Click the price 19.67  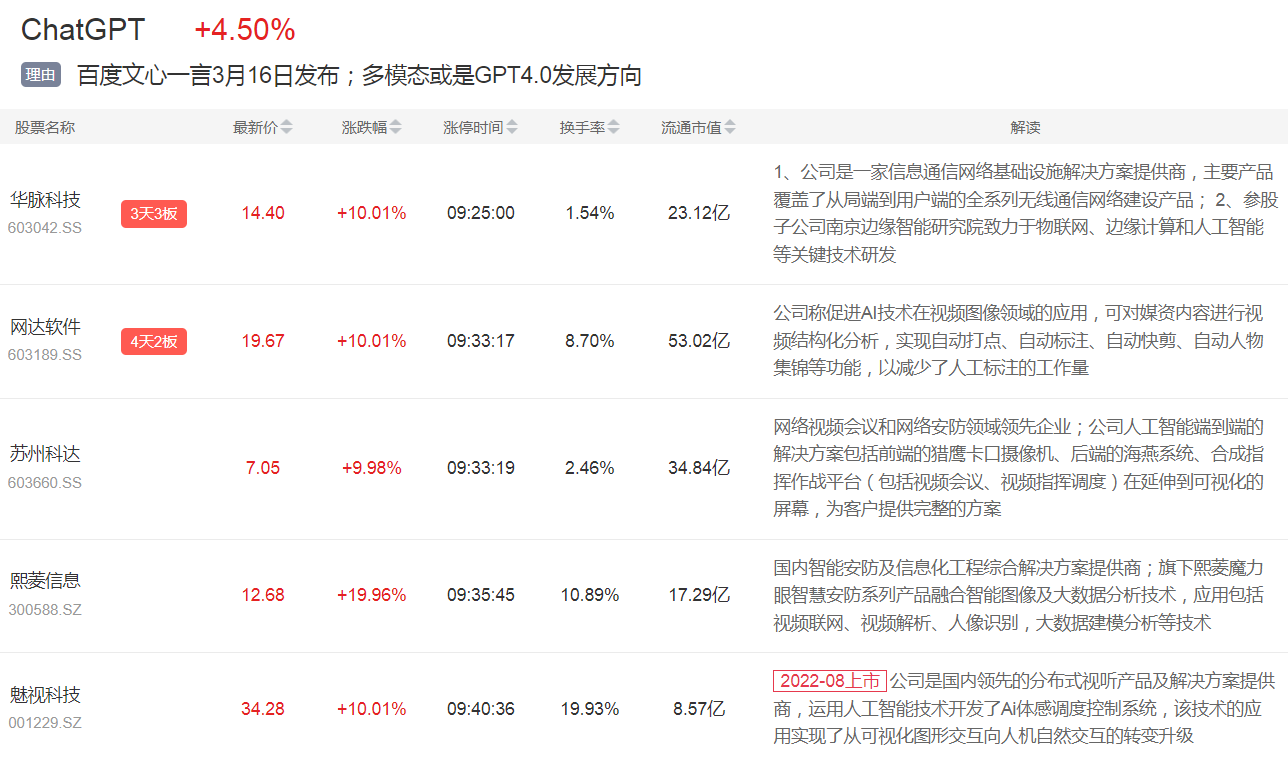pyautogui.click(x=263, y=341)
